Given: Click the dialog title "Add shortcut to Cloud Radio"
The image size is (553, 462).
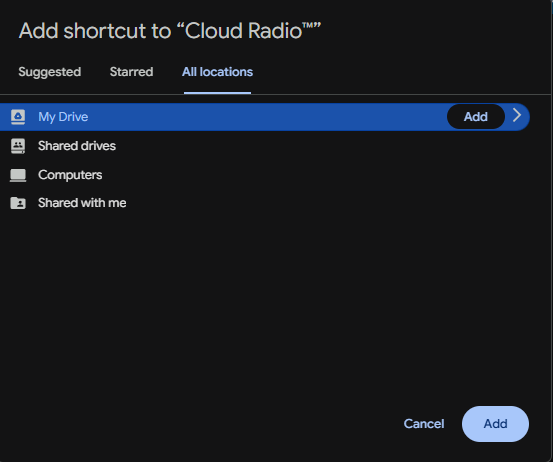Looking at the screenshot, I should click(170, 31).
